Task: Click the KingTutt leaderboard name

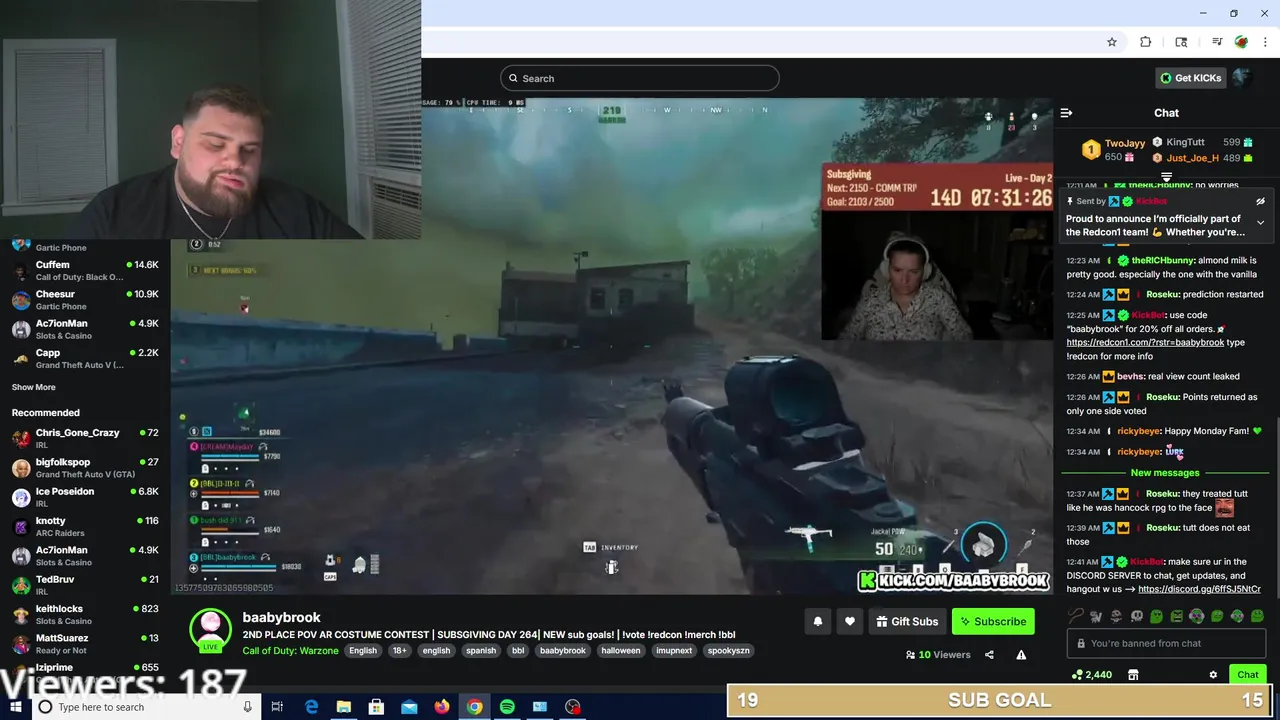Action: tap(1185, 142)
